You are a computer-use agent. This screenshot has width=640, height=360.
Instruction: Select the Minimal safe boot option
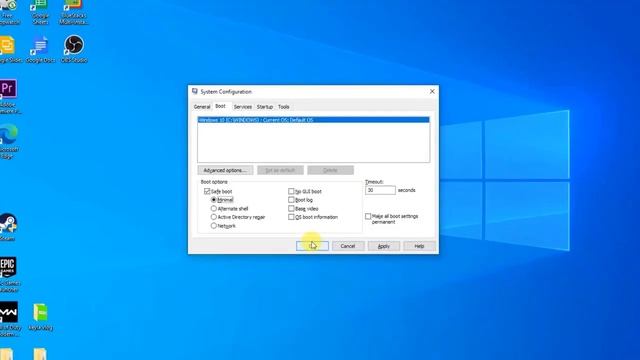click(213, 200)
